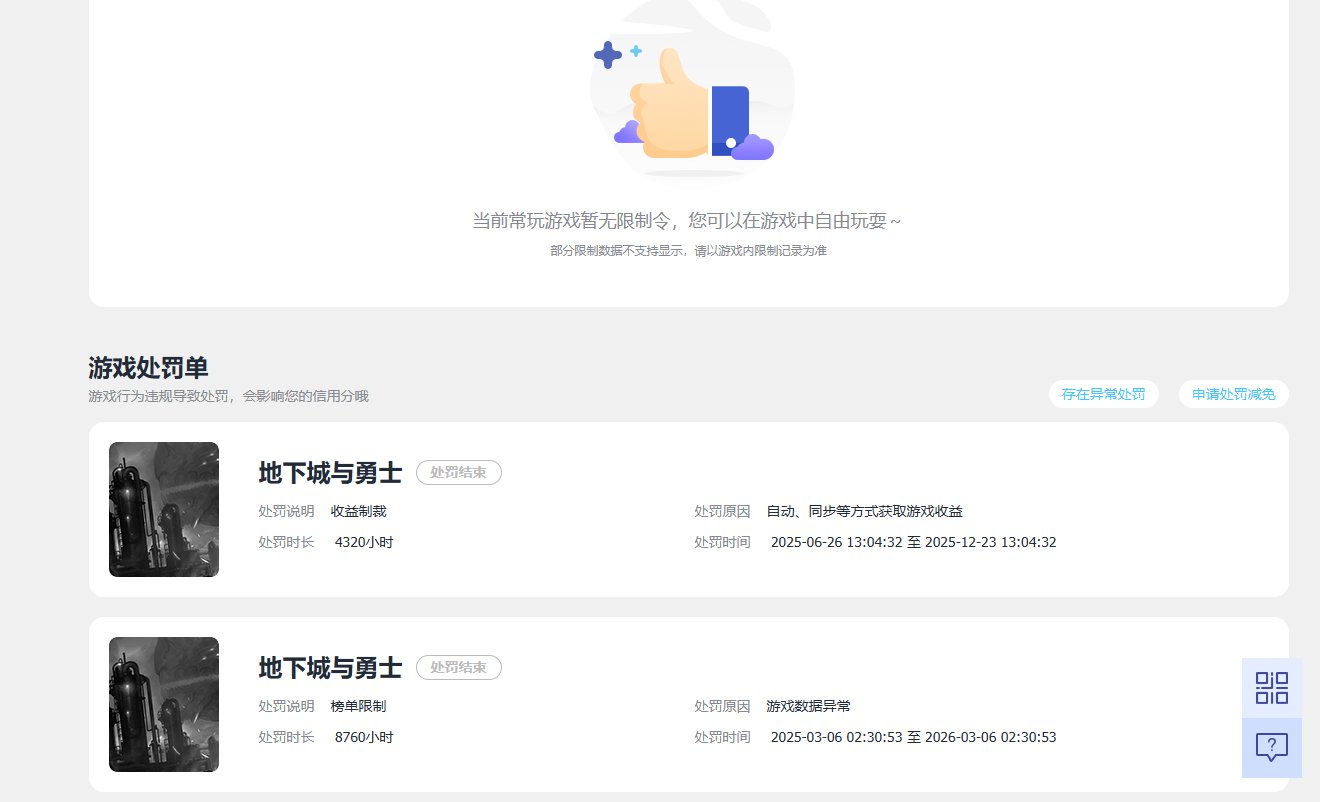The width and height of the screenshot is (1320, 802).
Task: Open the help question chat icon
Action: tap(1272, 748)
